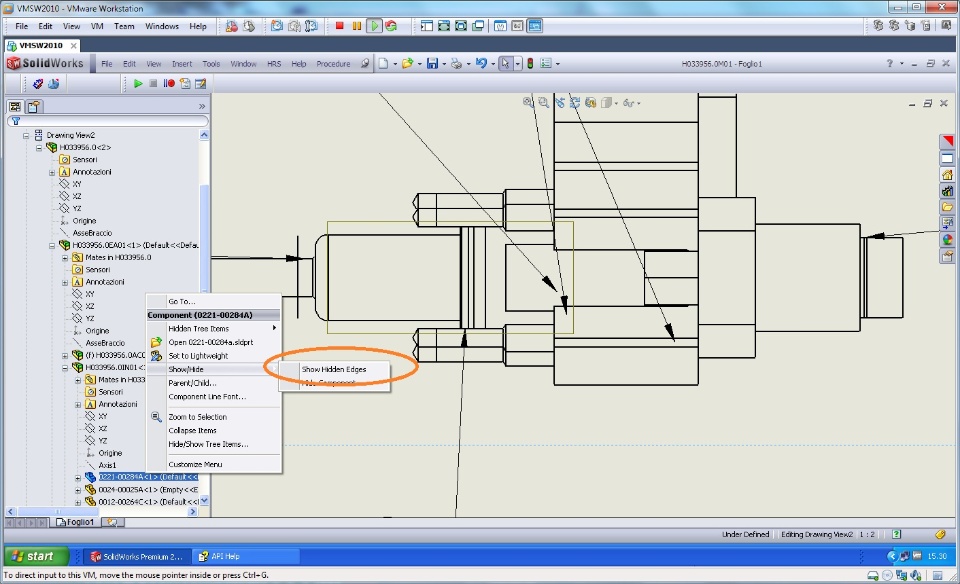
Task: Click the VMware Reset icon
Action: (391, 26)
